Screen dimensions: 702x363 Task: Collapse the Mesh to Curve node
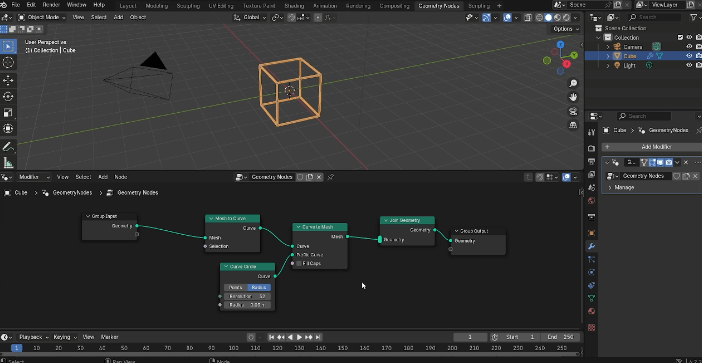[x=211, y=218]
